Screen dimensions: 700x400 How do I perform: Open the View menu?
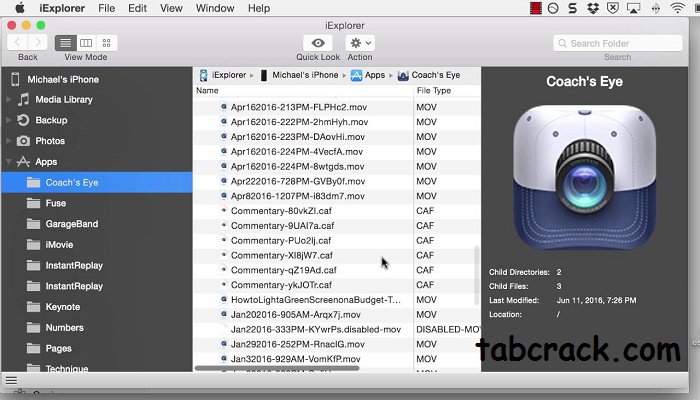pos(171,8)
